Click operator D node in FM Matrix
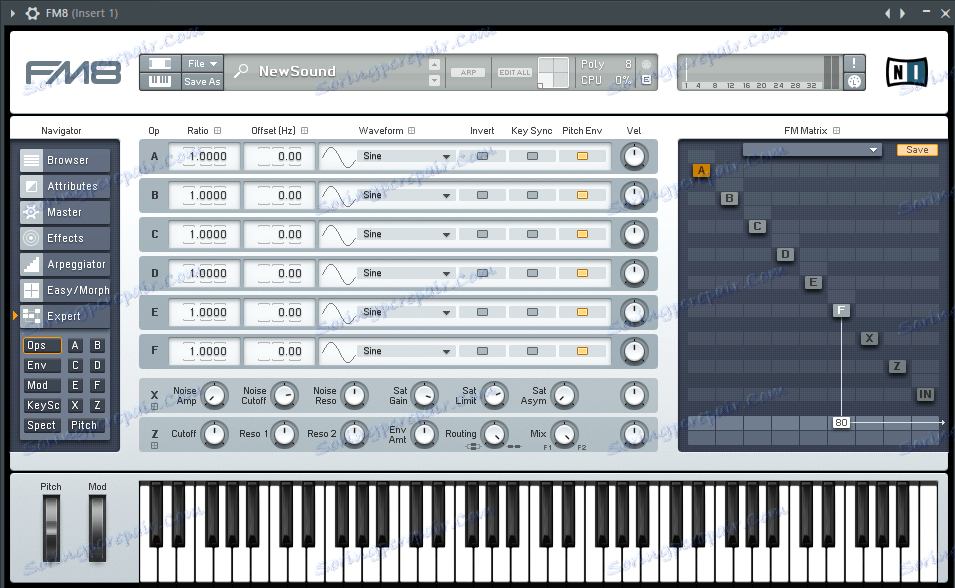The height and width of the screenshot is (588, 955). click(785, 254)
